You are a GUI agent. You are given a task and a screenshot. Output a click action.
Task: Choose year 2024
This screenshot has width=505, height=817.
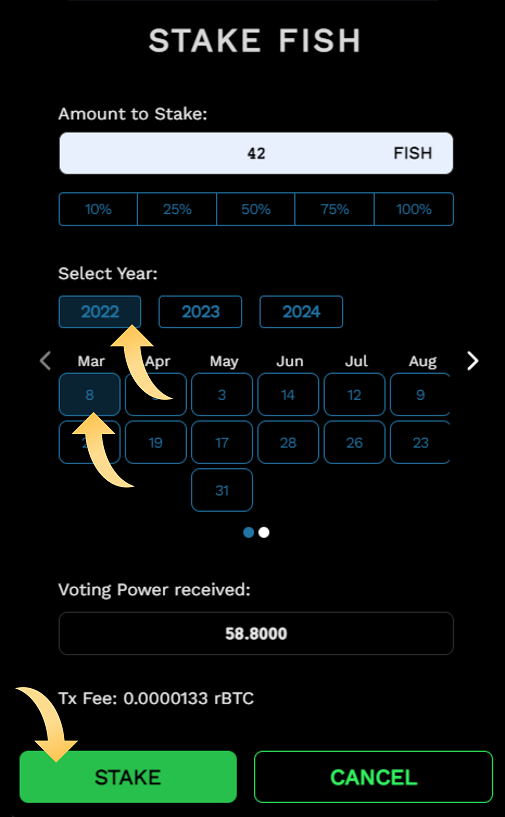(x=301, y=312)
